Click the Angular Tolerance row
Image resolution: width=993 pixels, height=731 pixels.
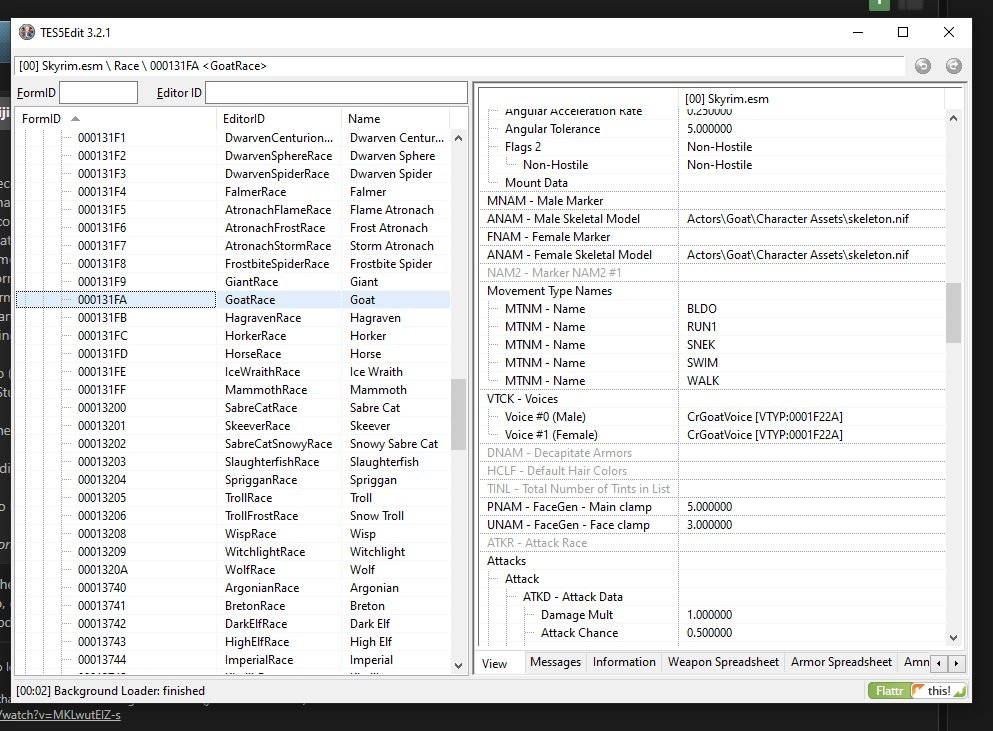coord(712,129)
